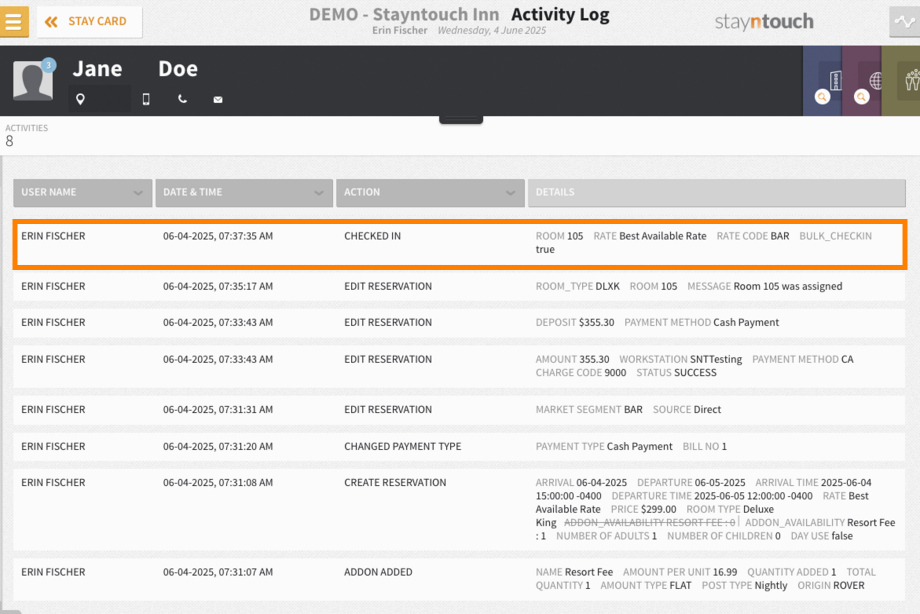
Task: Click PRICE $299.00 in reservation details
Action: coord(644,510)
